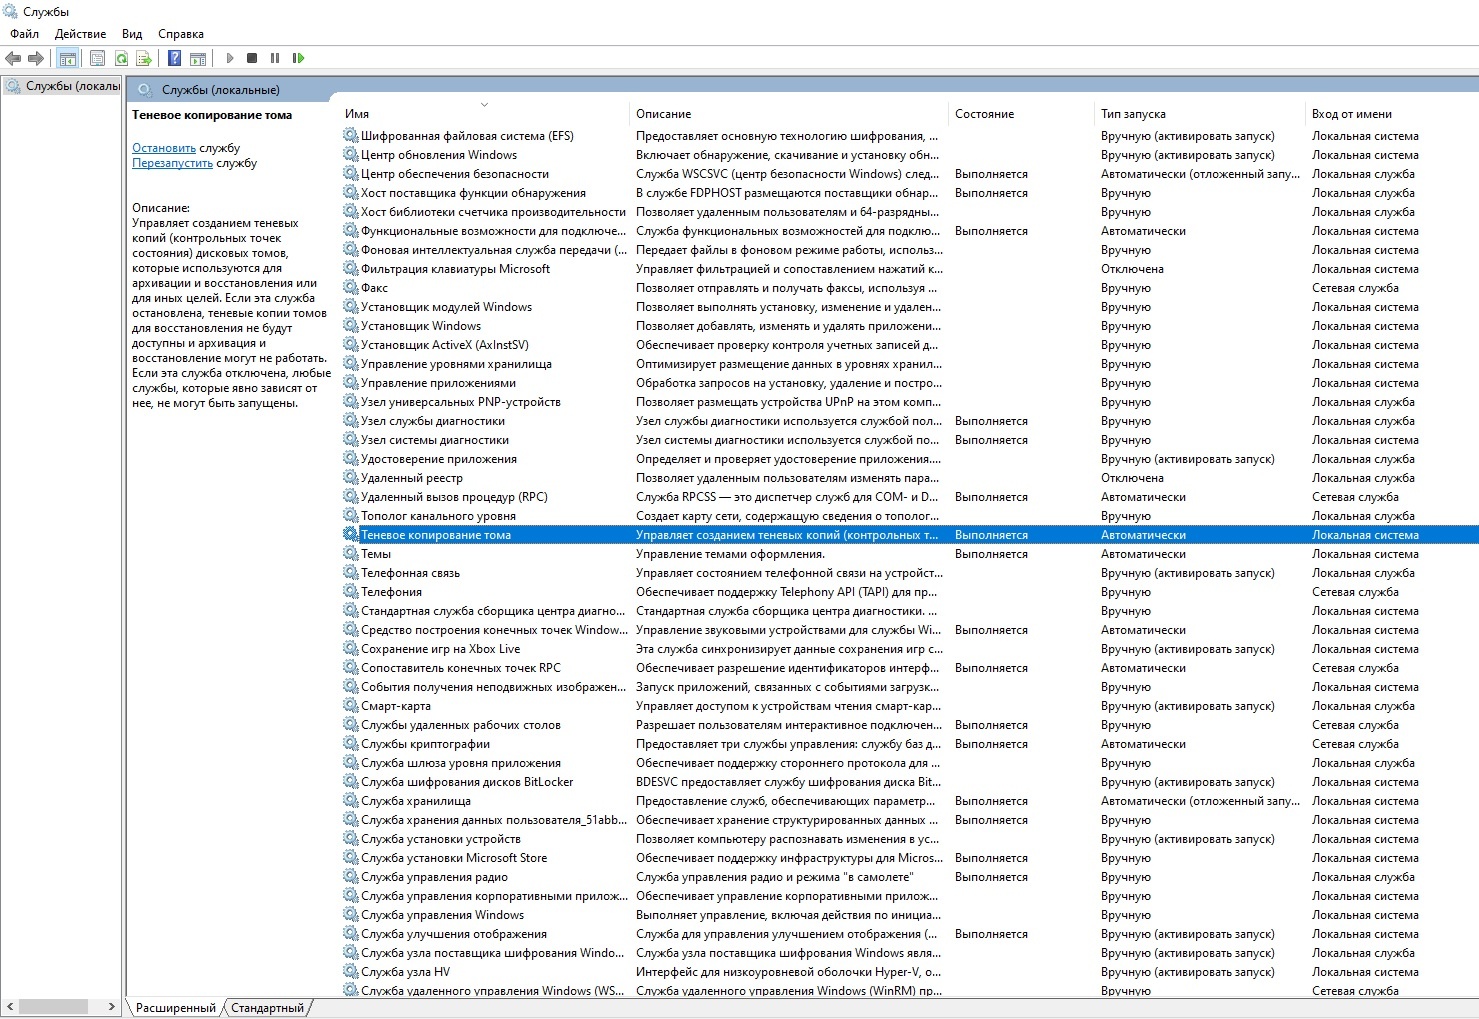Click gear icon beside Телефония service
This screenshot has height=1019, width=1479.
(350, 591)
